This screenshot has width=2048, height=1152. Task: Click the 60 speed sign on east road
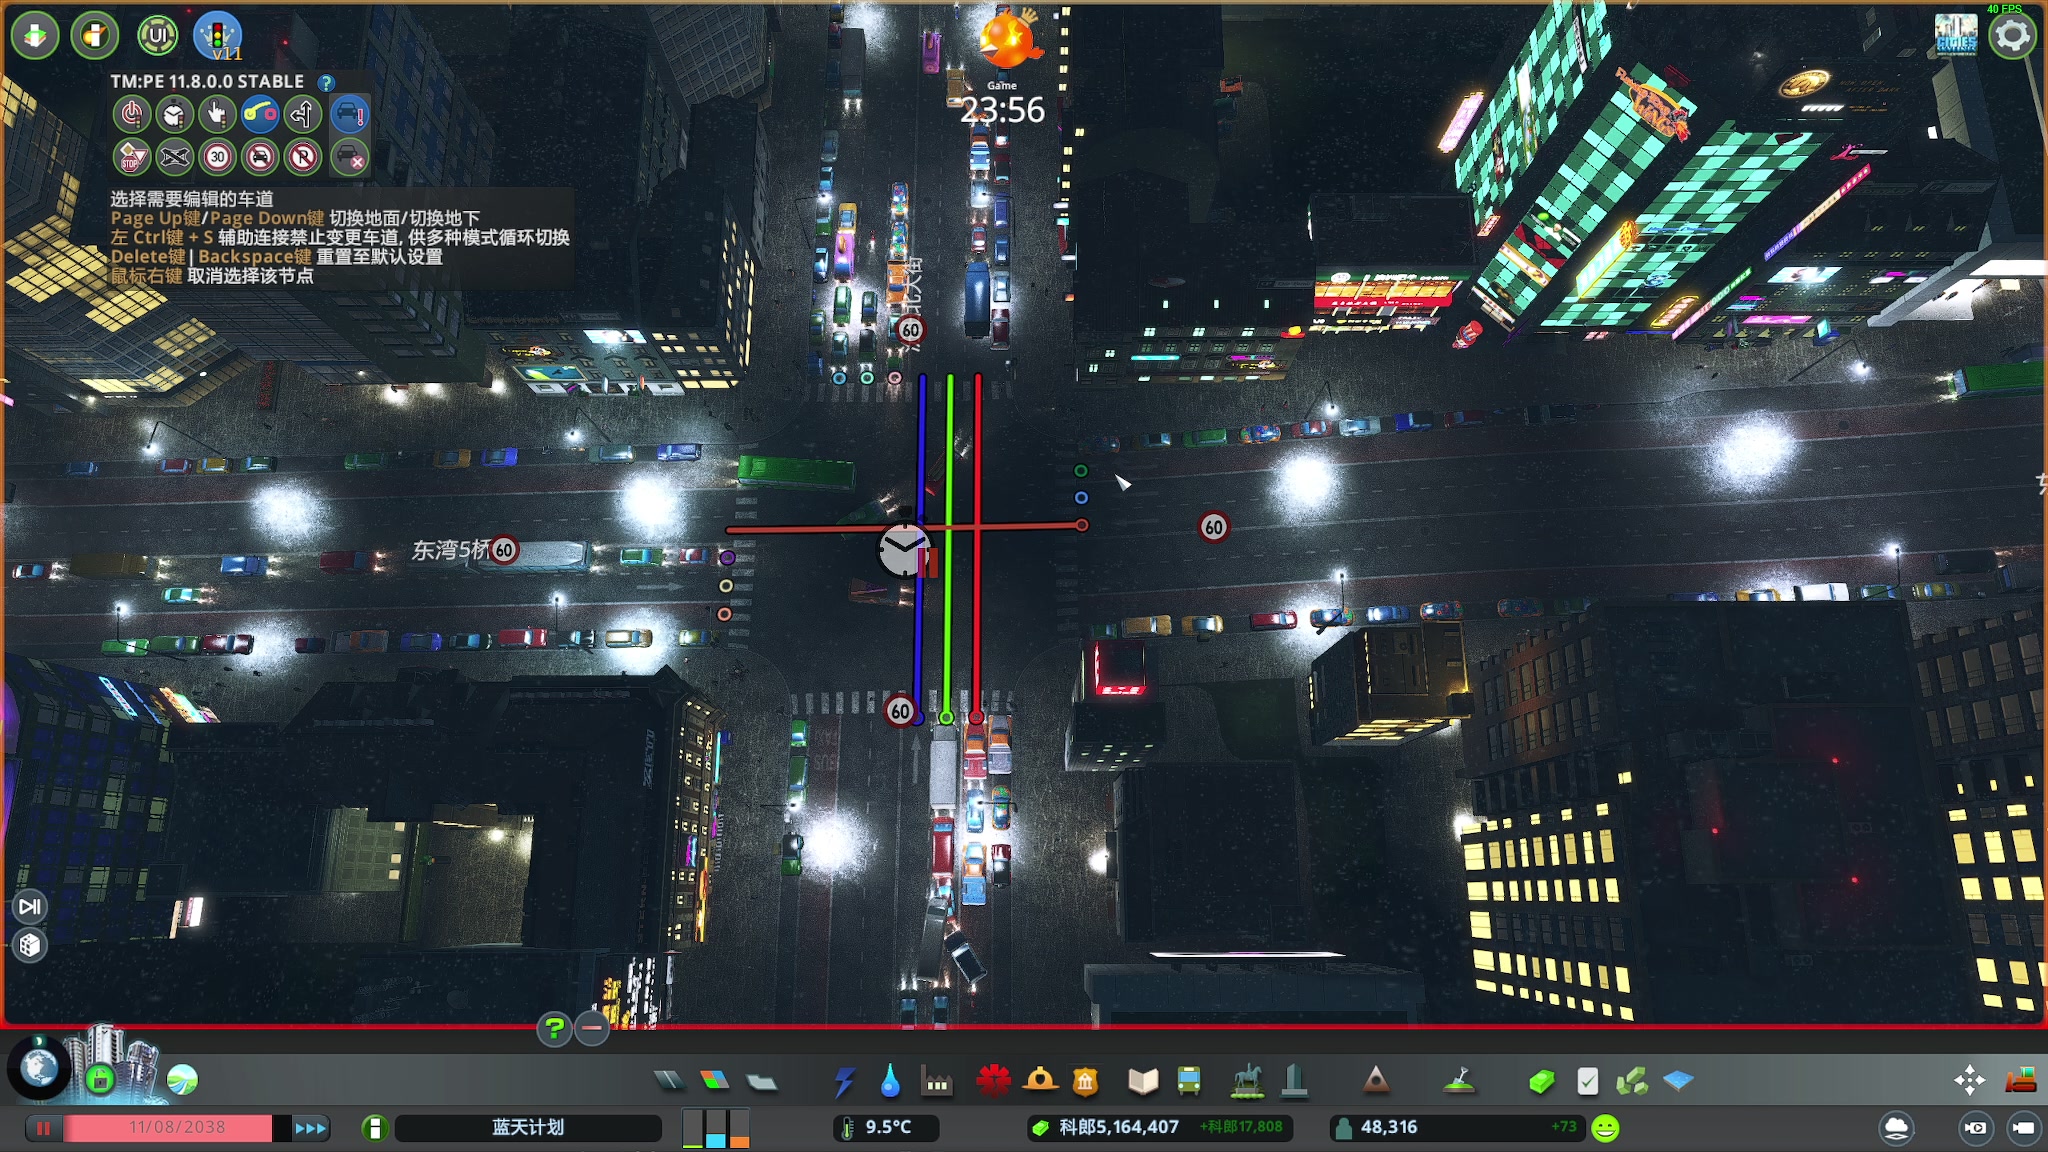(x=1213, y=527)
